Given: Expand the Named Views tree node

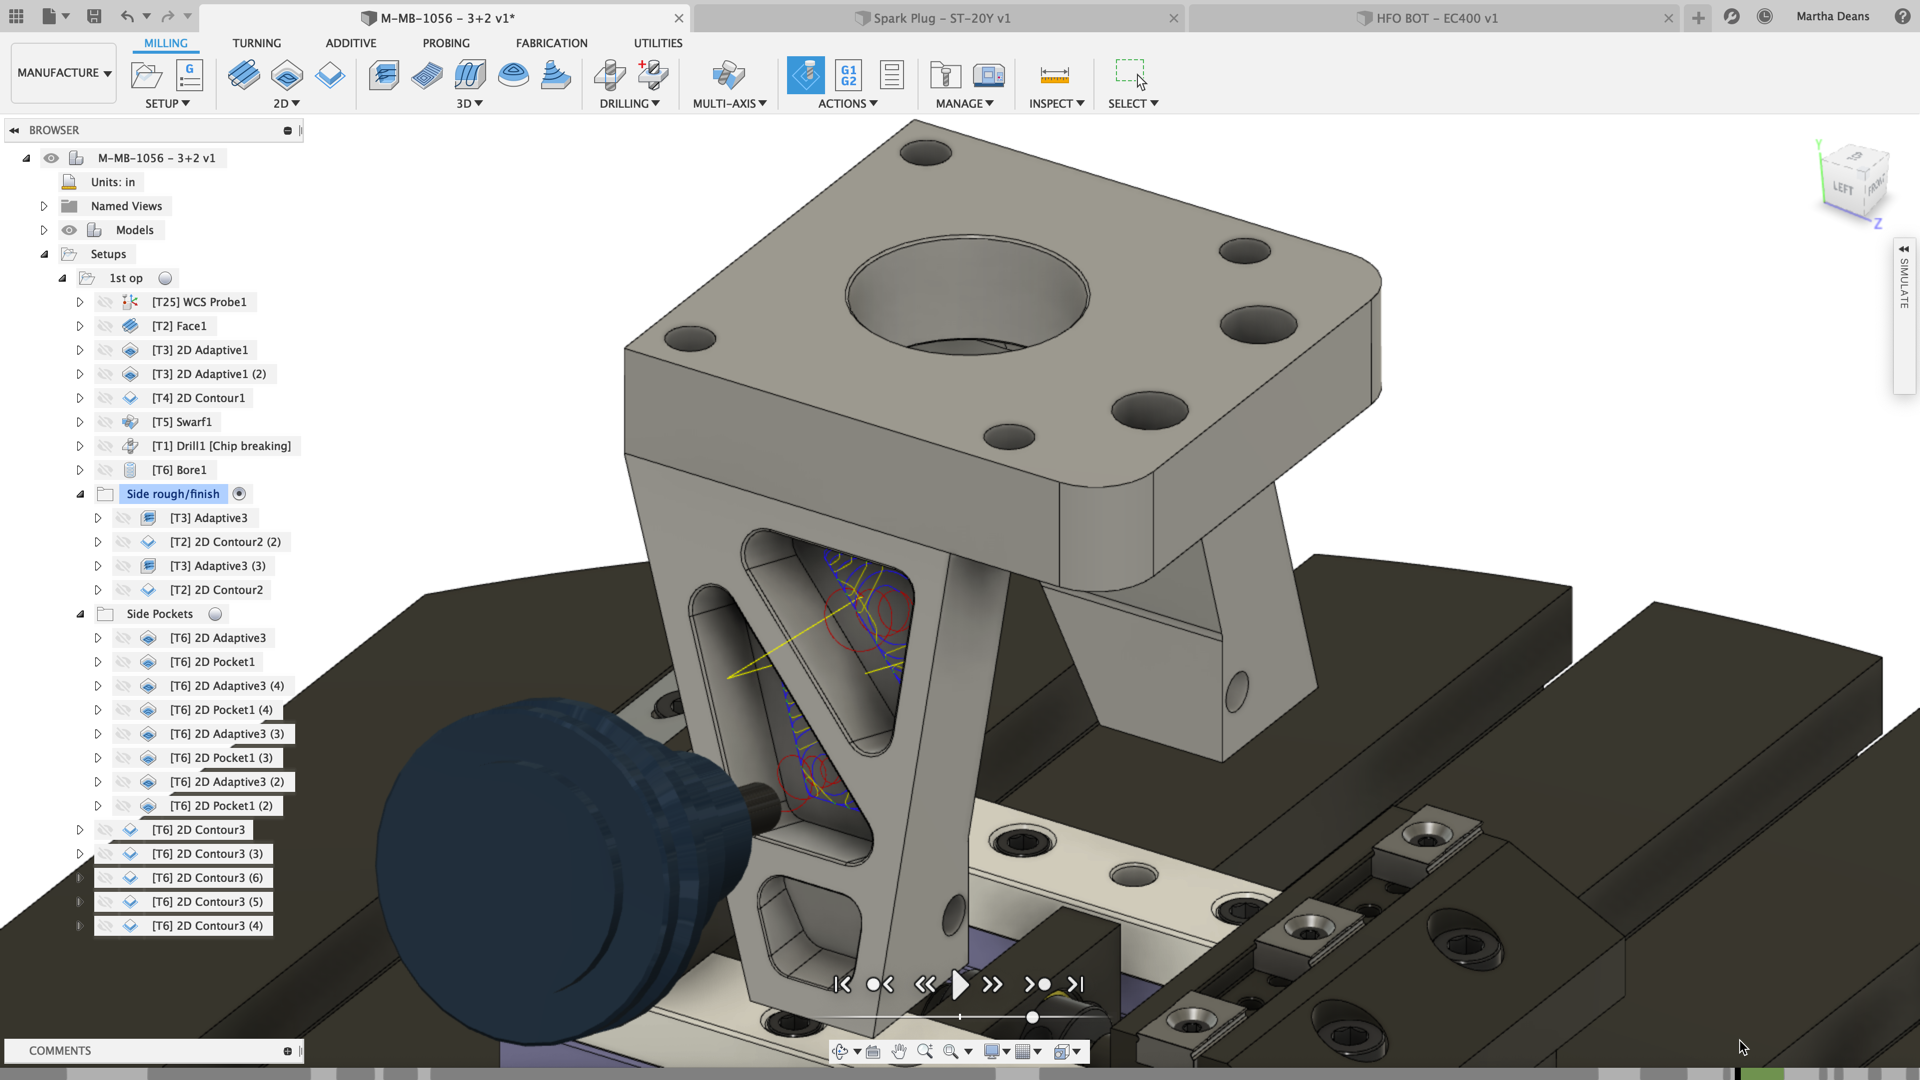Looking at the screenshot, I should 44,206.
